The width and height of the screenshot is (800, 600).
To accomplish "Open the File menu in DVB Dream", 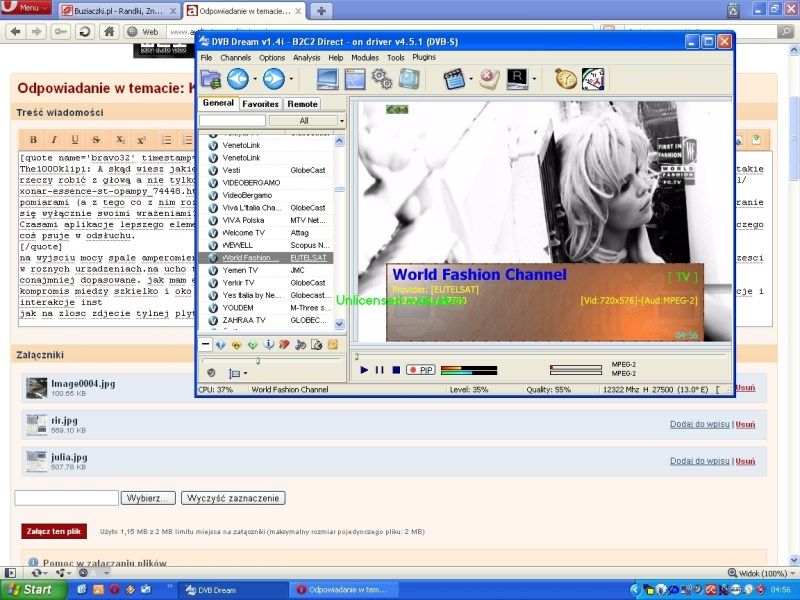I will click(x=206, y=58).
